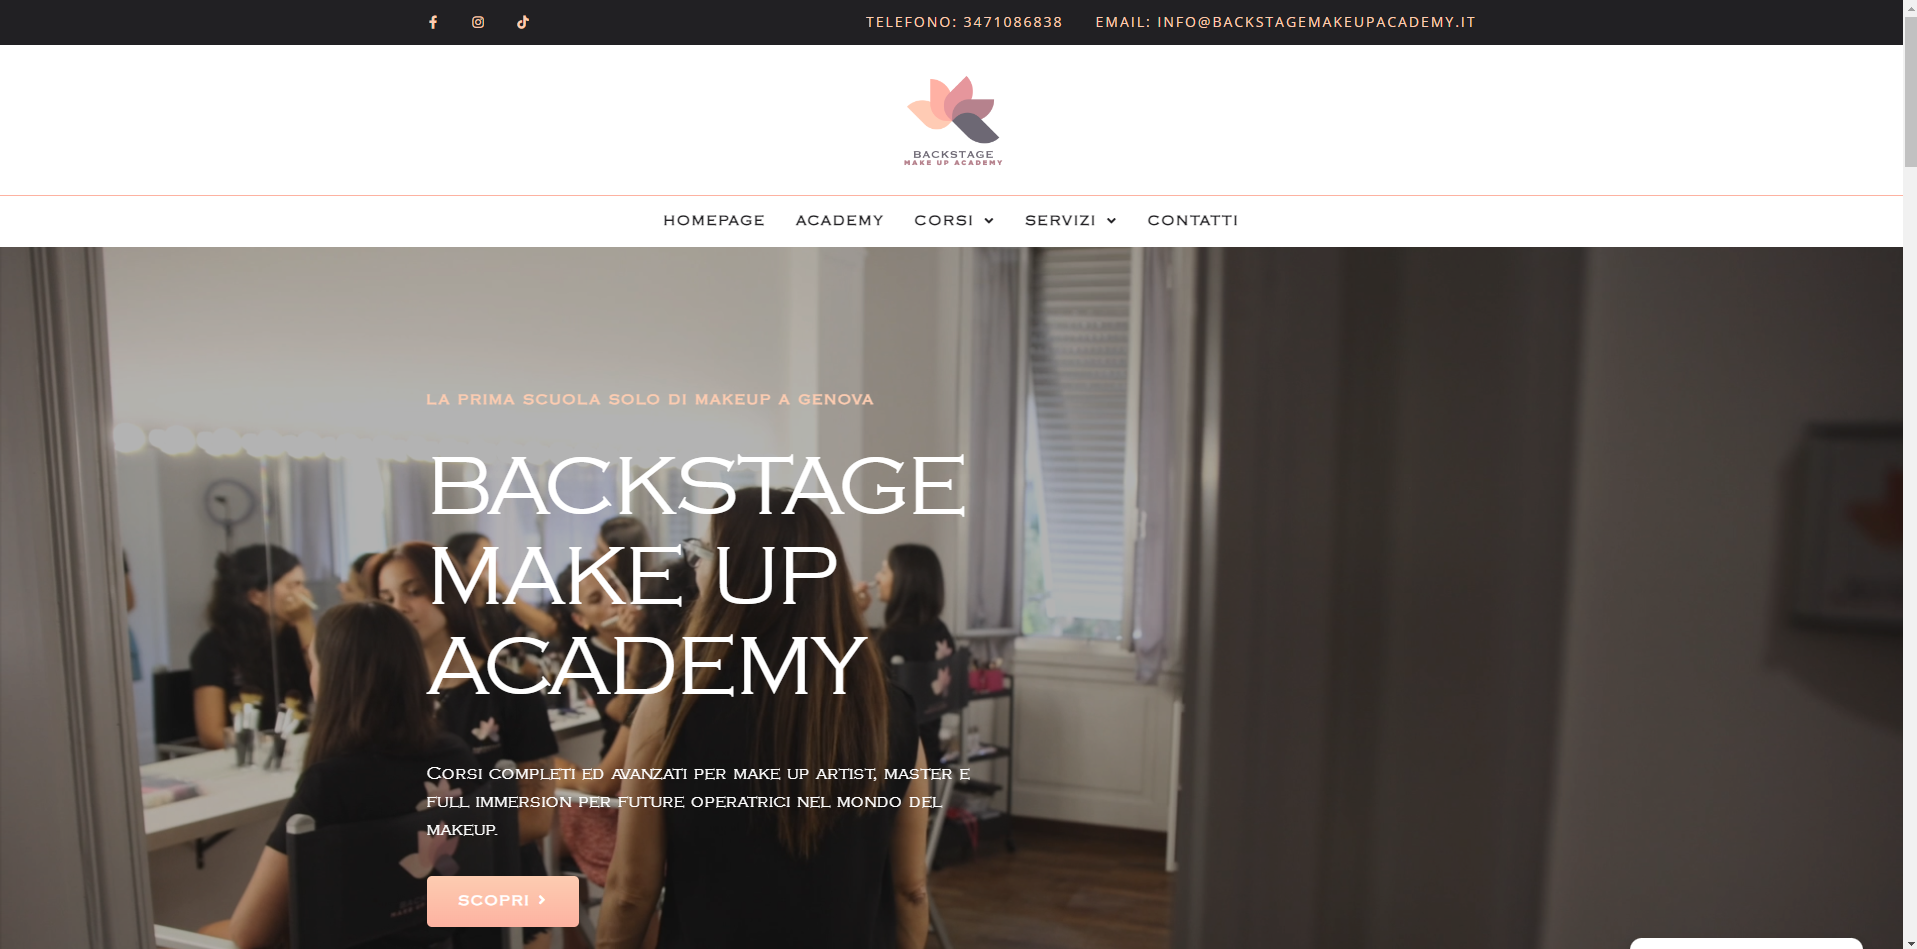
Task: Click the Scopri button
Action: pos(503,901)
